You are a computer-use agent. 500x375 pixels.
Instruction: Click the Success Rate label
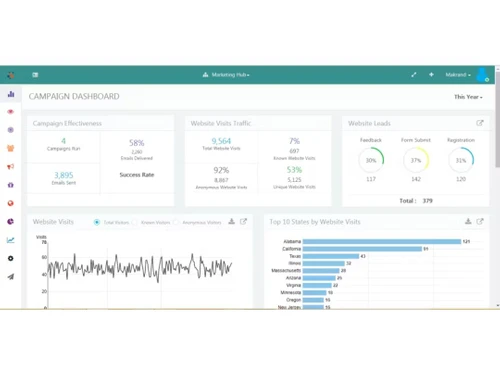[137, 175]
